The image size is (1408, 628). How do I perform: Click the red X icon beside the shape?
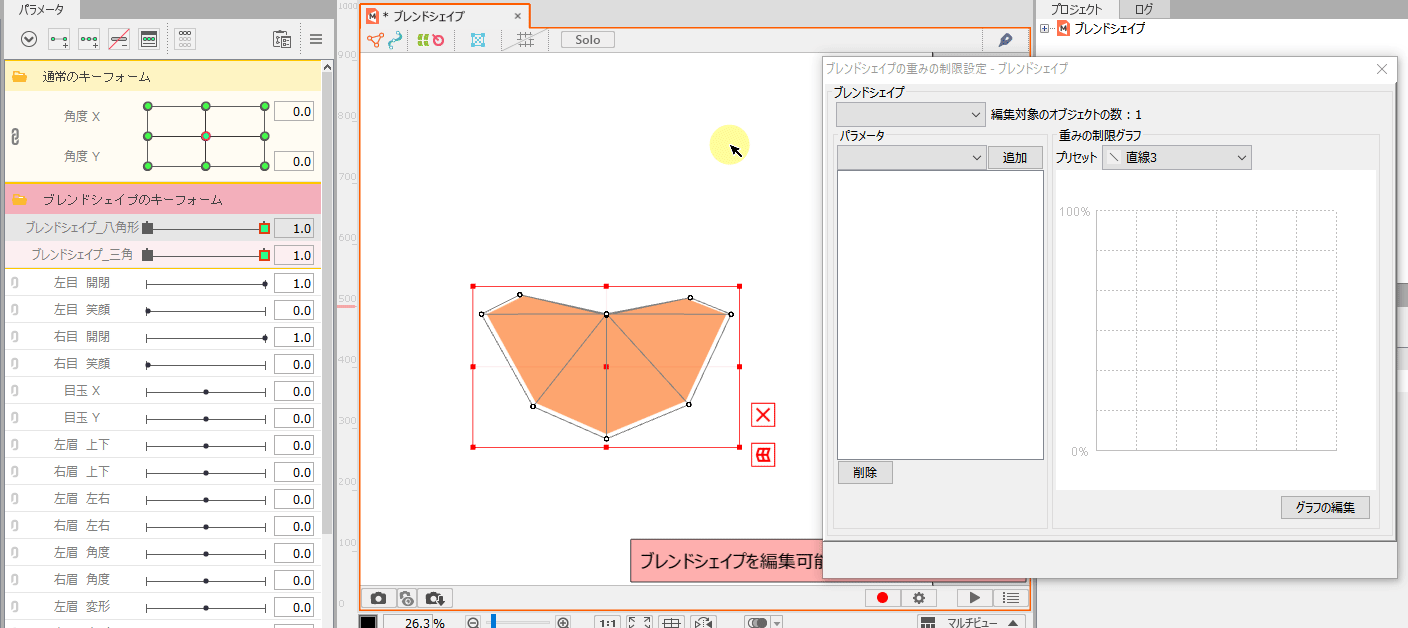(x=763, y=415)
